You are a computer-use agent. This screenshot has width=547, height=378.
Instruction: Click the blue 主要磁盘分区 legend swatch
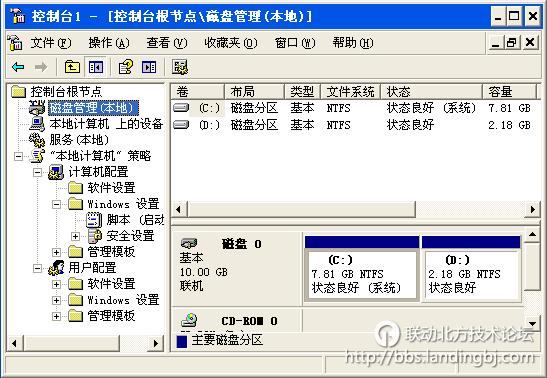182,341
